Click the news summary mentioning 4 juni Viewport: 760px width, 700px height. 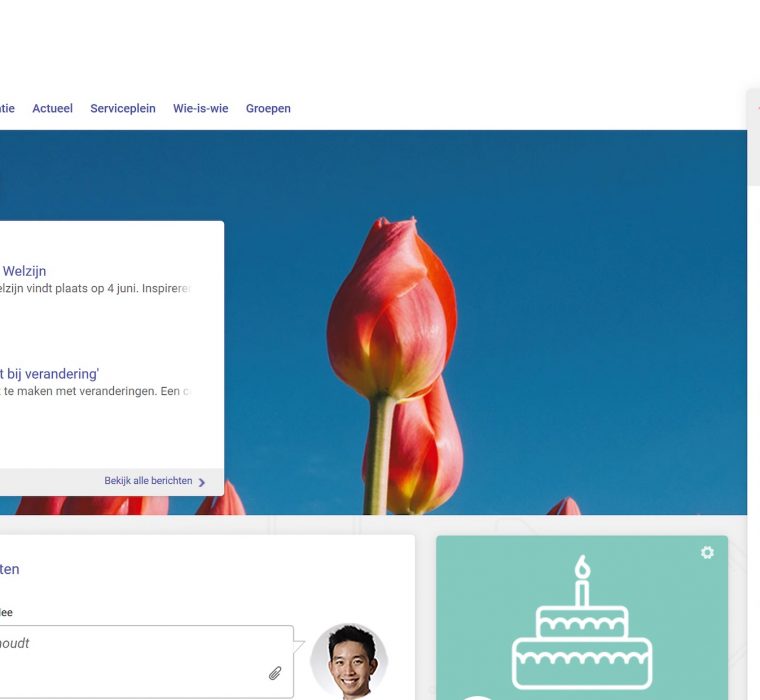[x=95, y=289]
